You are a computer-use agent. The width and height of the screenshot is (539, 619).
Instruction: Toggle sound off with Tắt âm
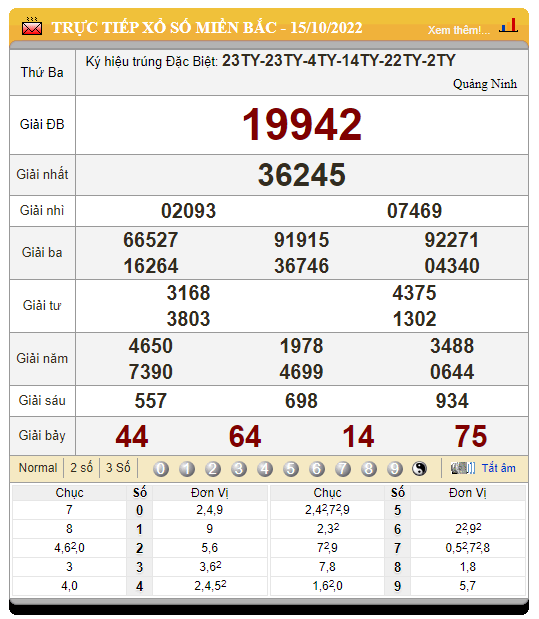(x=499, y=468)
